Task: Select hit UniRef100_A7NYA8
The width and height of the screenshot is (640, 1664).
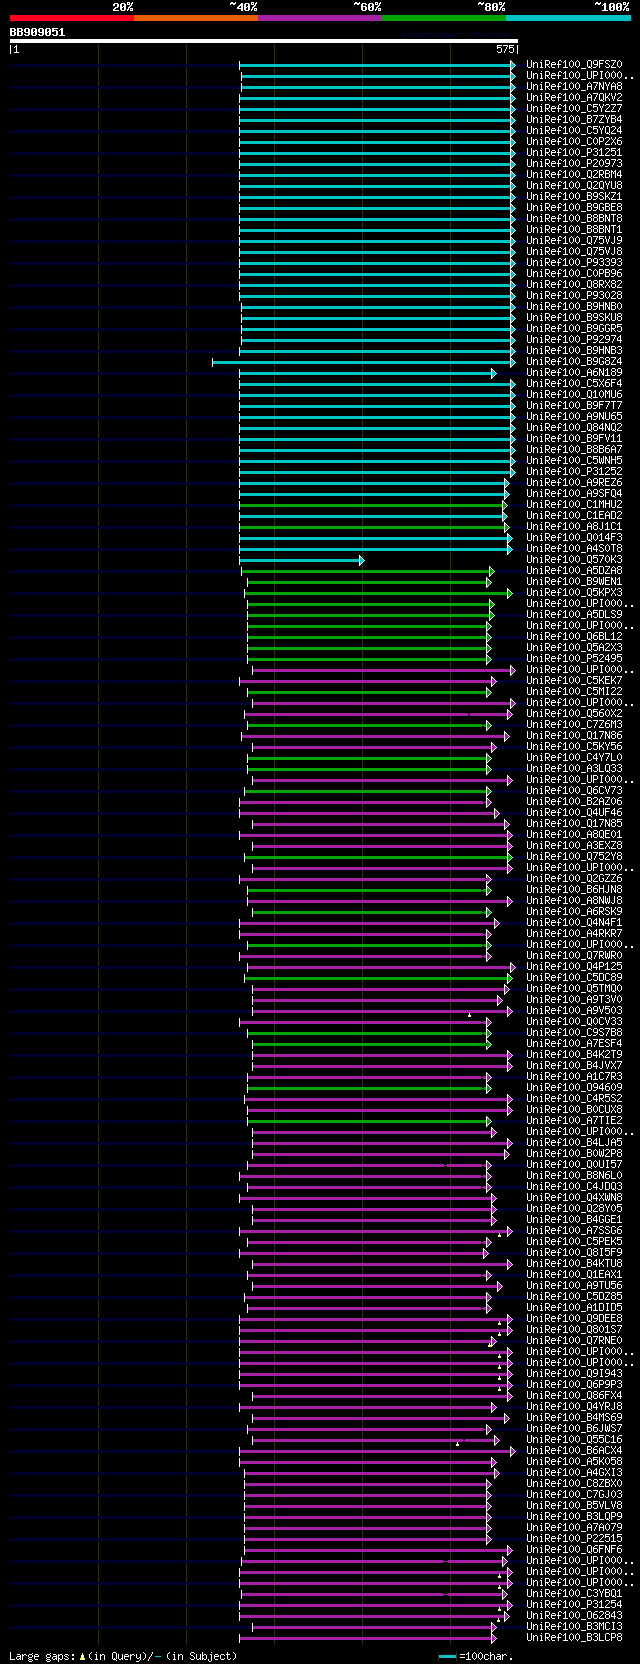Action: tap(574, 86)
